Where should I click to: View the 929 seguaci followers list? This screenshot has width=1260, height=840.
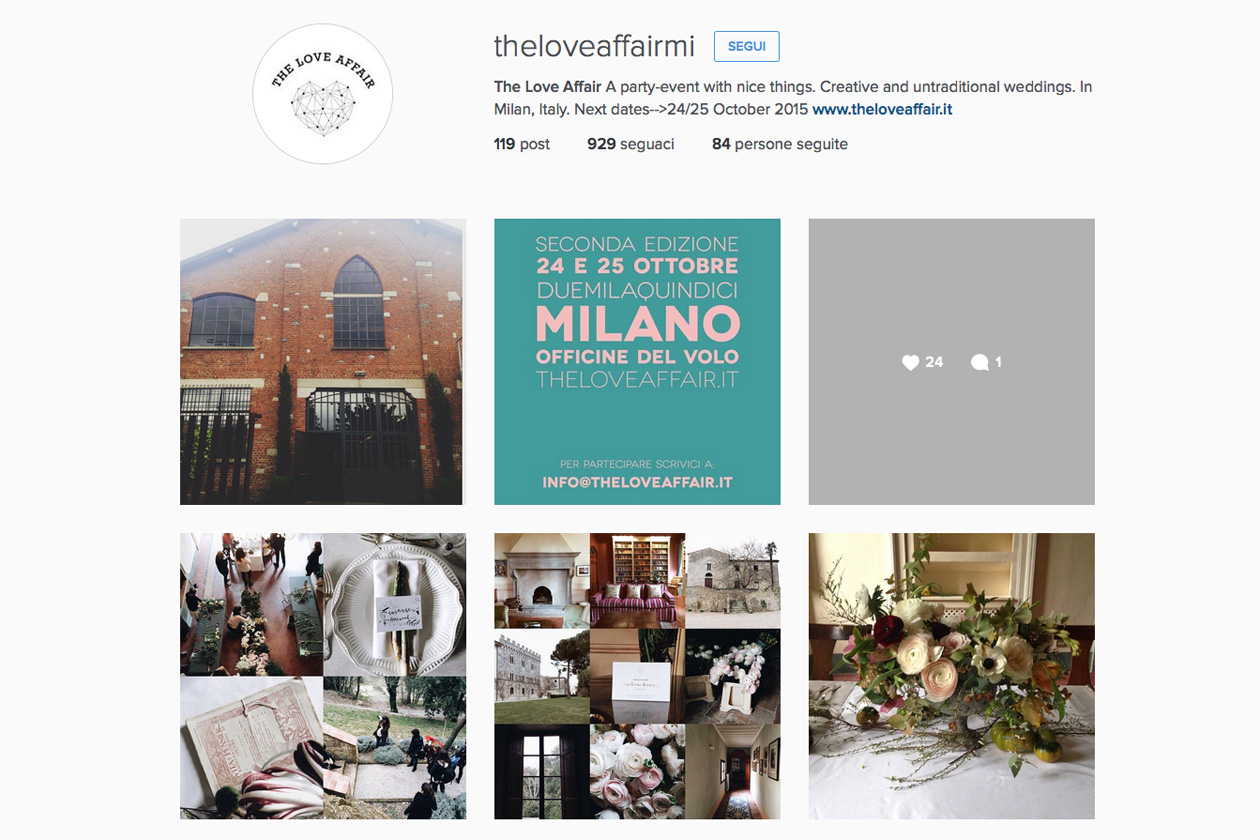[x=631, y=144]
